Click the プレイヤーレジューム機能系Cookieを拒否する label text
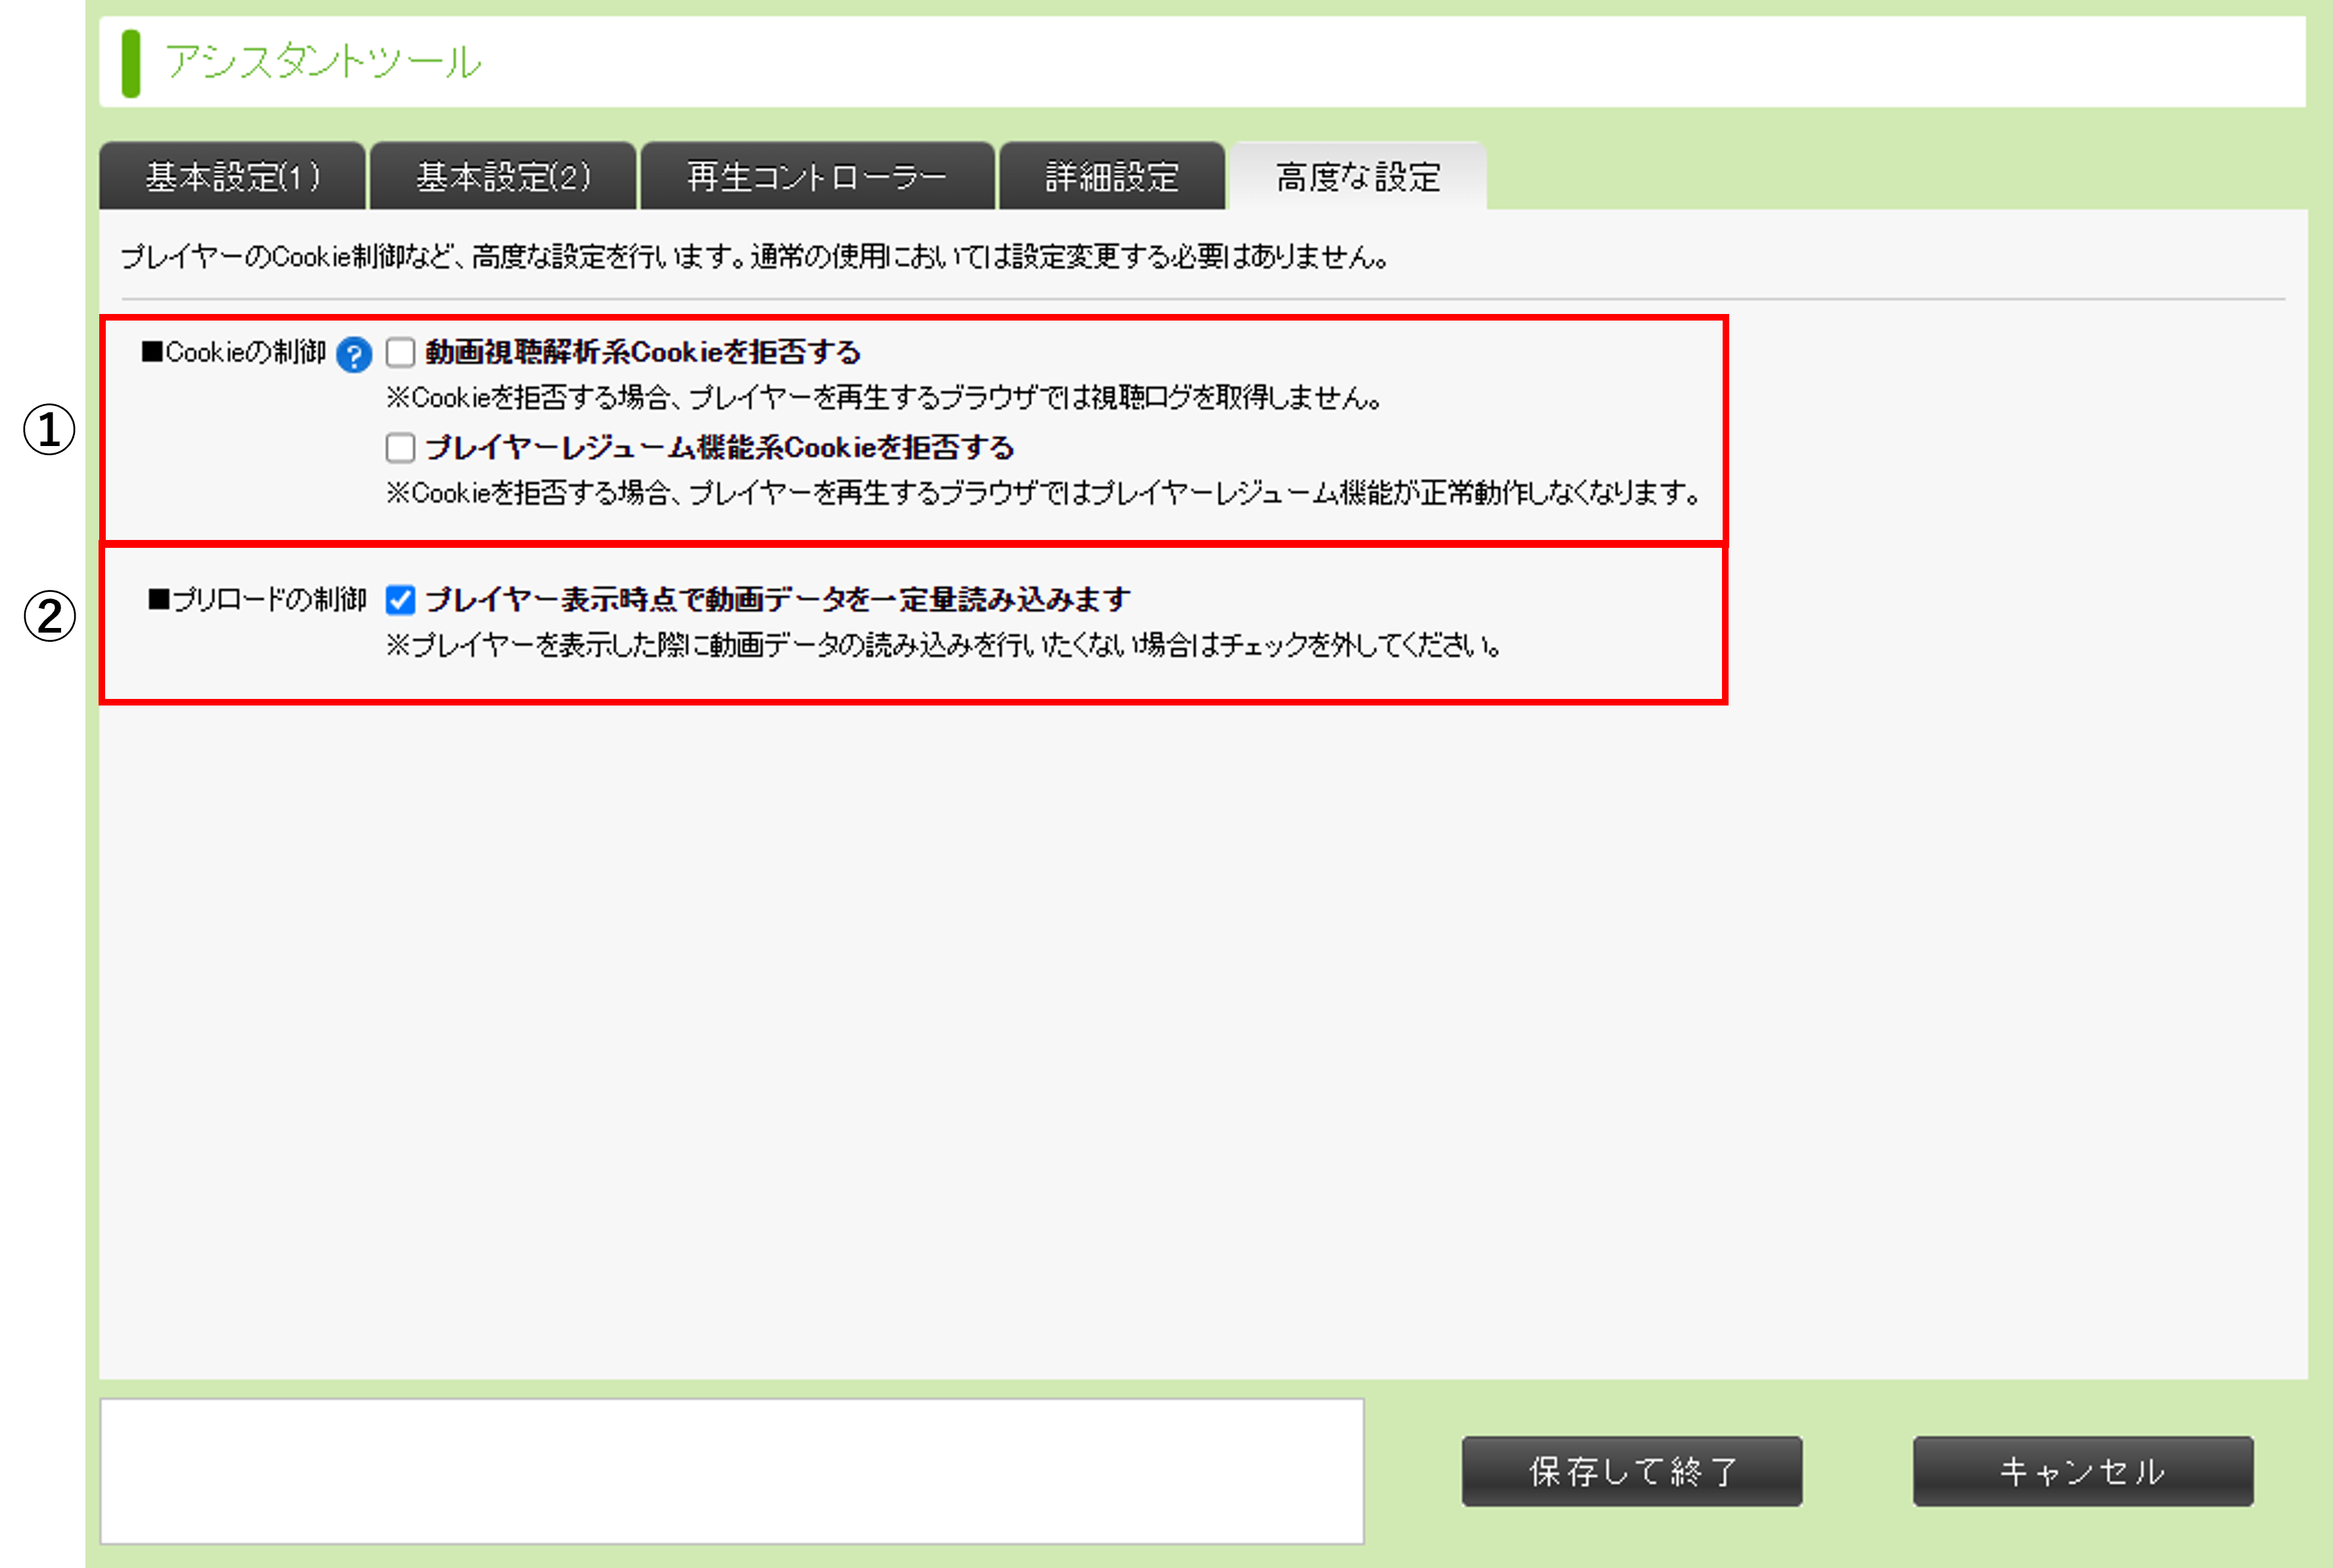Image resolution: width=2333 pixels, height=1568 pixels. click(719, 447)
